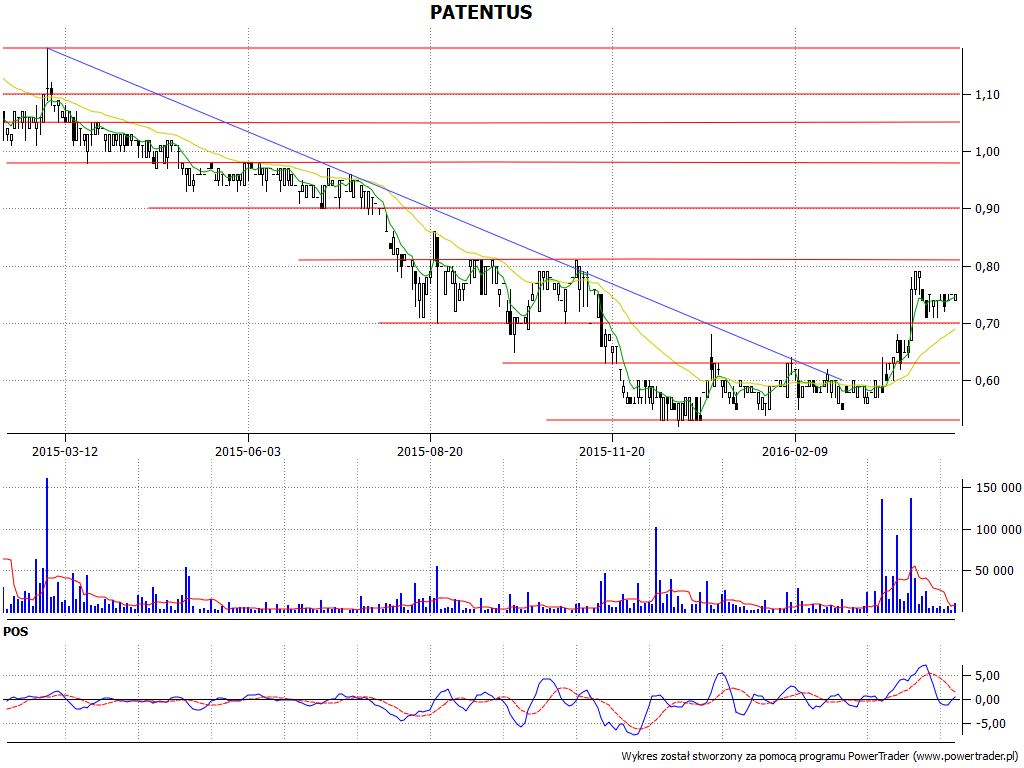Click the PATENTUS chart title
This screenshot has width=1024, height=768.
481,12
